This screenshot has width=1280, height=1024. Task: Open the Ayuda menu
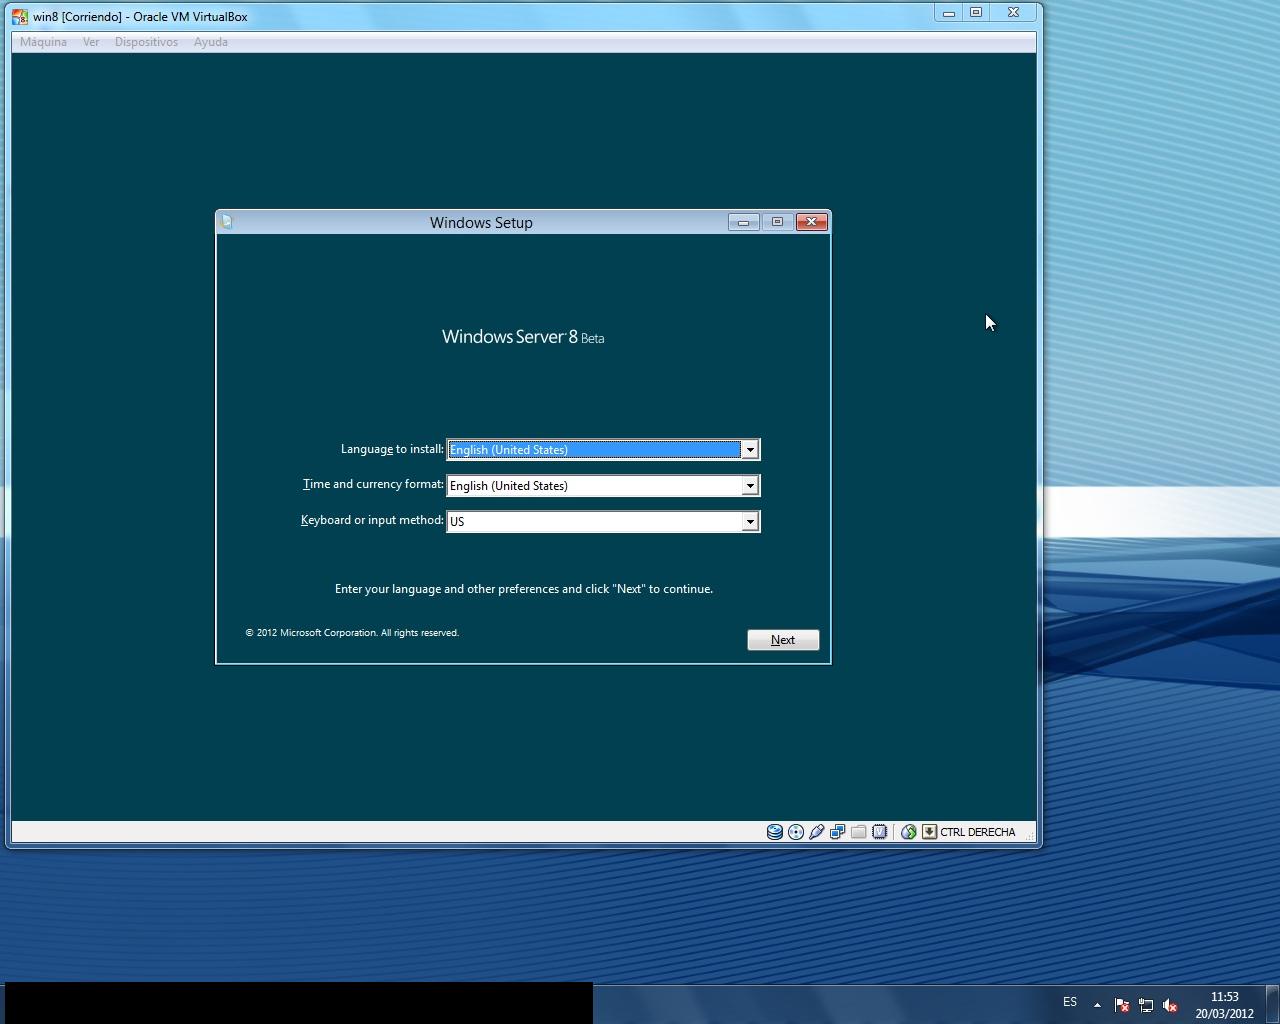[x=210, y=42]
